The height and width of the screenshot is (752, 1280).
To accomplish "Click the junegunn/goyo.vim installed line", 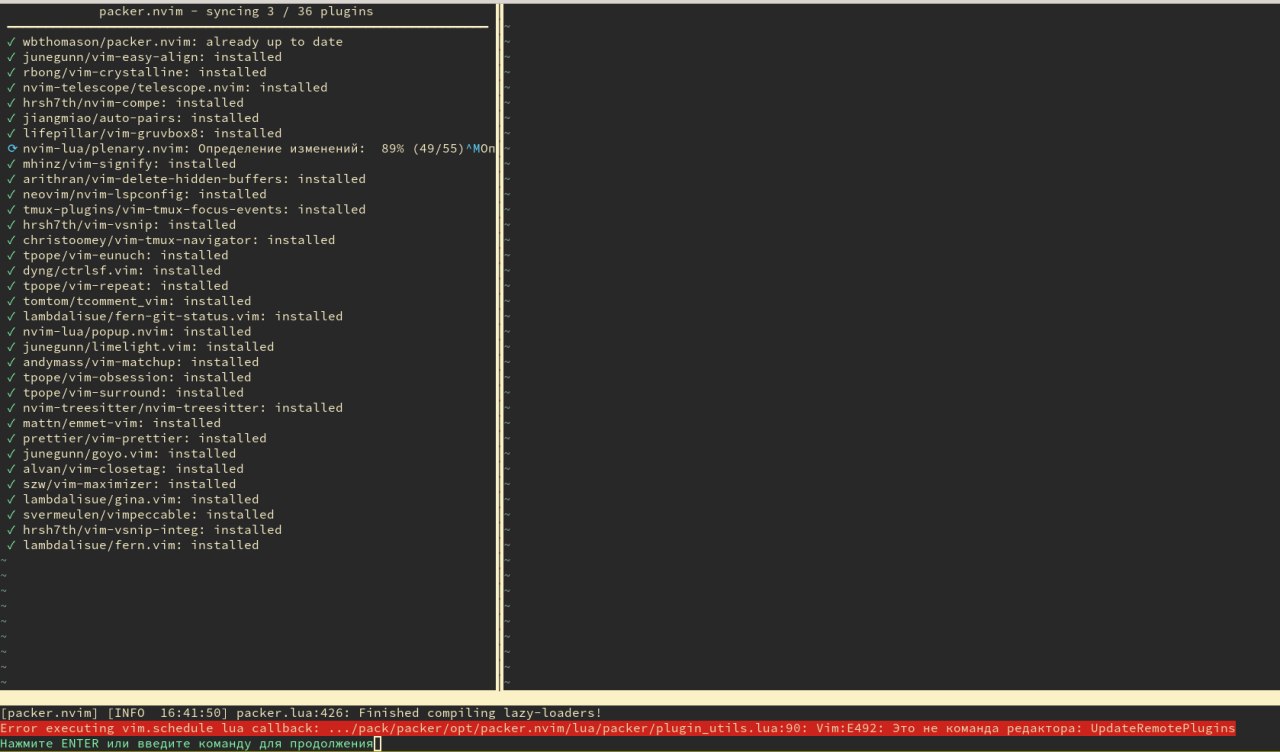I will (121, 453).
